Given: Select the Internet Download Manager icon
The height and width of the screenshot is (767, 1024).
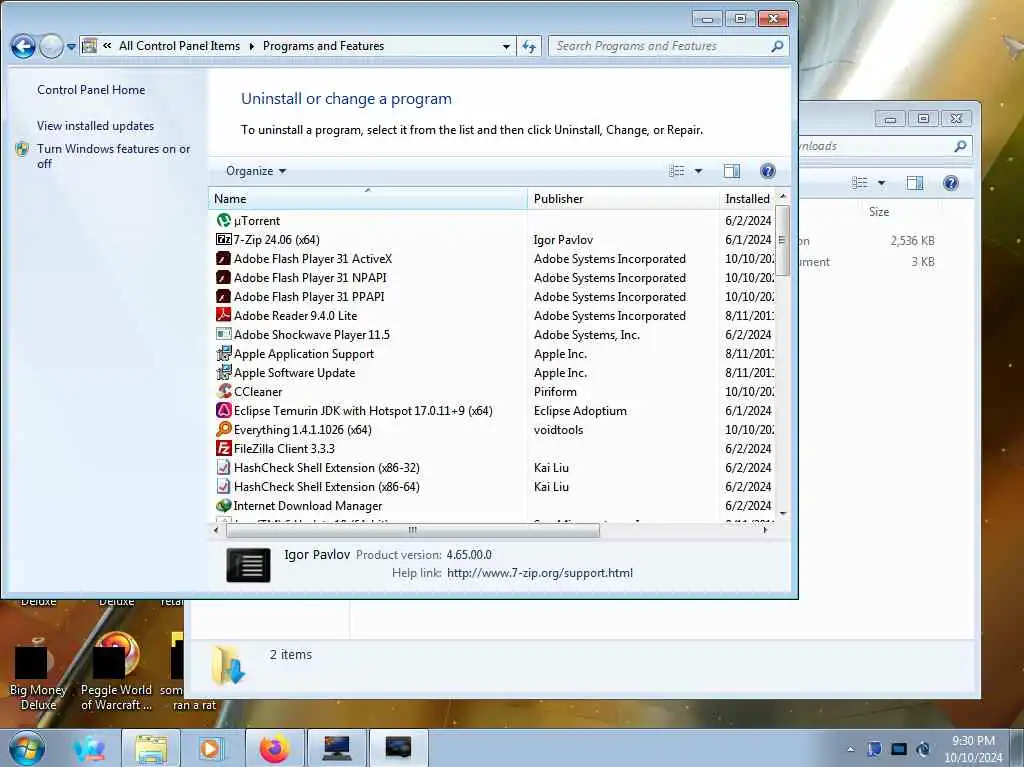Looking at the screenshot, I should click(223, 505).
